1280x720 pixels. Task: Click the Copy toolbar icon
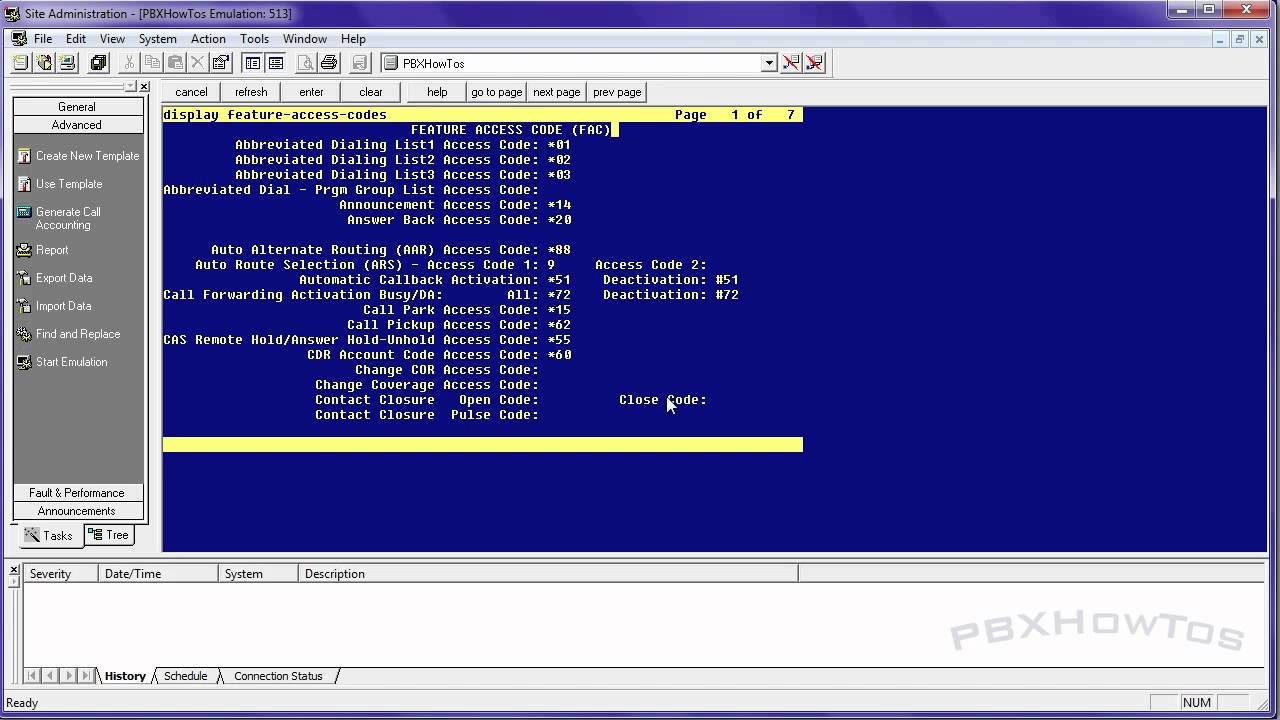152,63
